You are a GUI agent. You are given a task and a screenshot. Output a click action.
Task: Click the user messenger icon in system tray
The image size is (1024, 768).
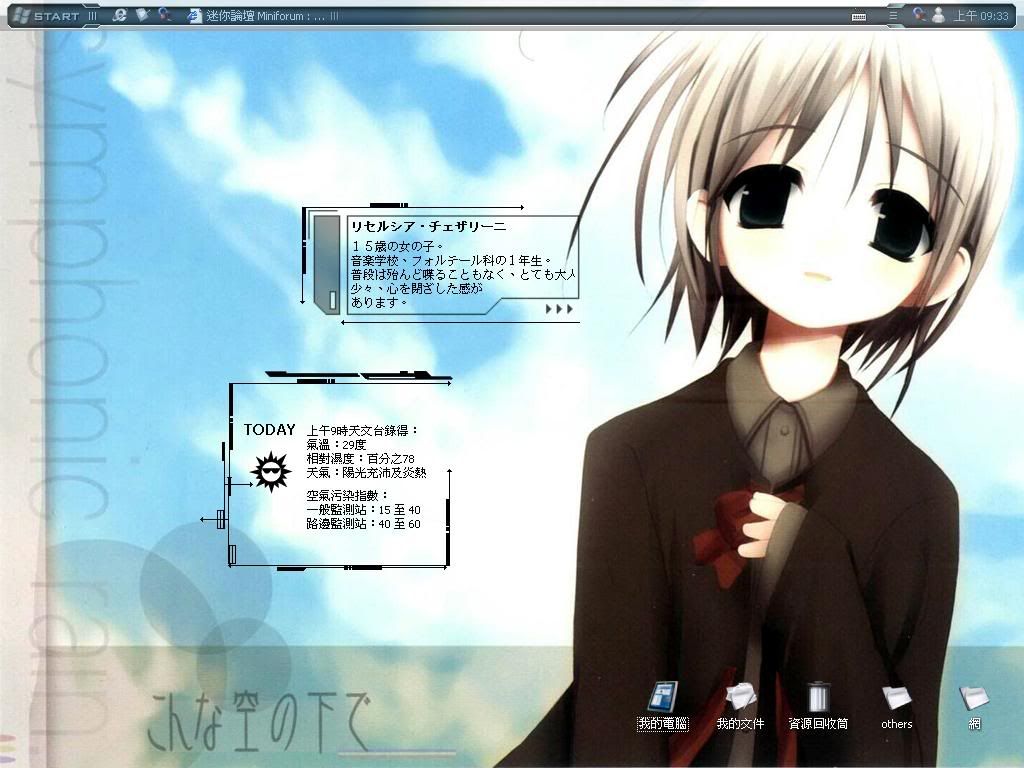pos(938,16)
